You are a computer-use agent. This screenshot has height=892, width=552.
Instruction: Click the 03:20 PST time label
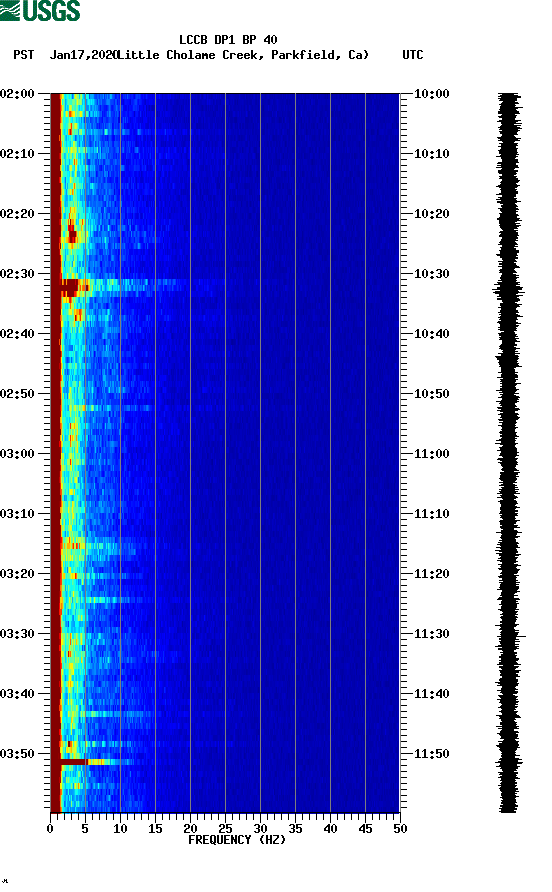click(x=17, y=573)
